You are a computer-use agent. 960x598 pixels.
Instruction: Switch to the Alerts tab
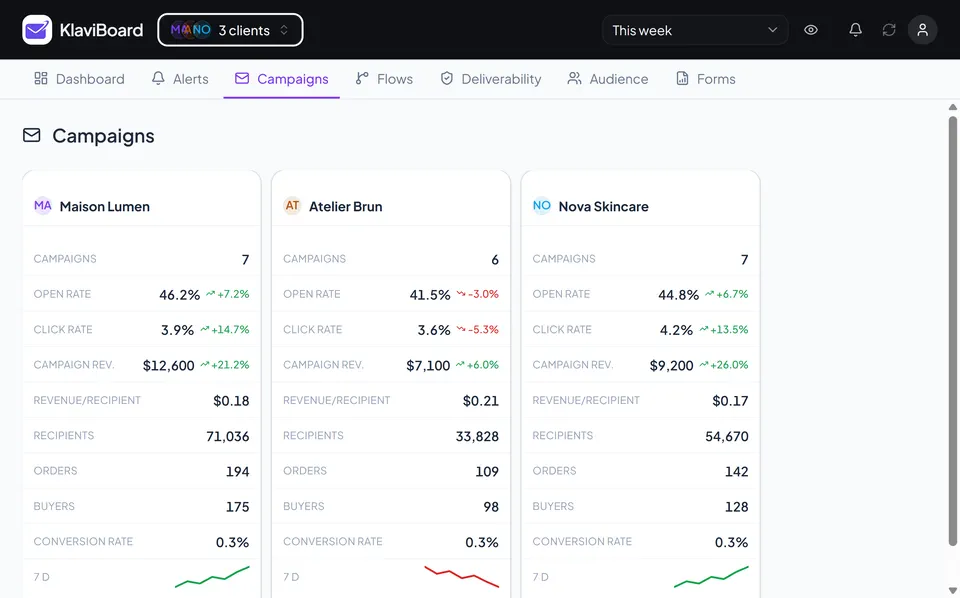(180, 79)
